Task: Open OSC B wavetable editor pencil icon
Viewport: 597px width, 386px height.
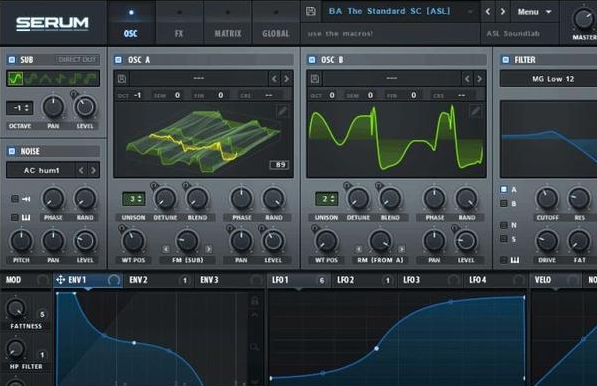Action: (475, 111)
